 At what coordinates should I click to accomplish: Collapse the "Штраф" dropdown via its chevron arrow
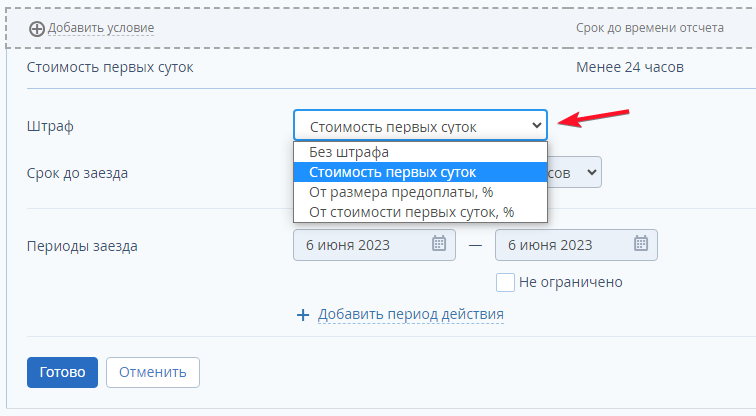click(x=537, y=126)
